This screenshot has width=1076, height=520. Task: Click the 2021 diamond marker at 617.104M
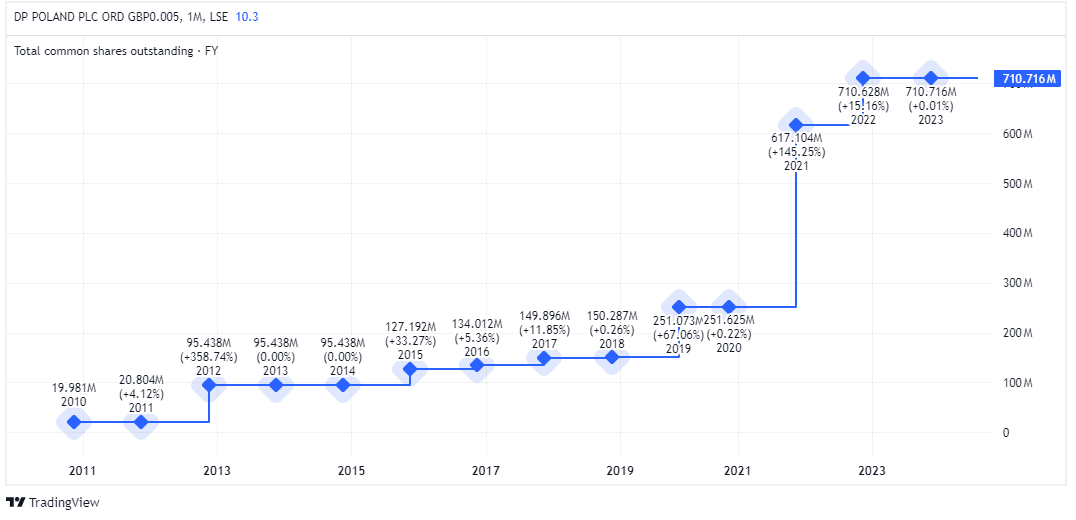coord(796,125)
